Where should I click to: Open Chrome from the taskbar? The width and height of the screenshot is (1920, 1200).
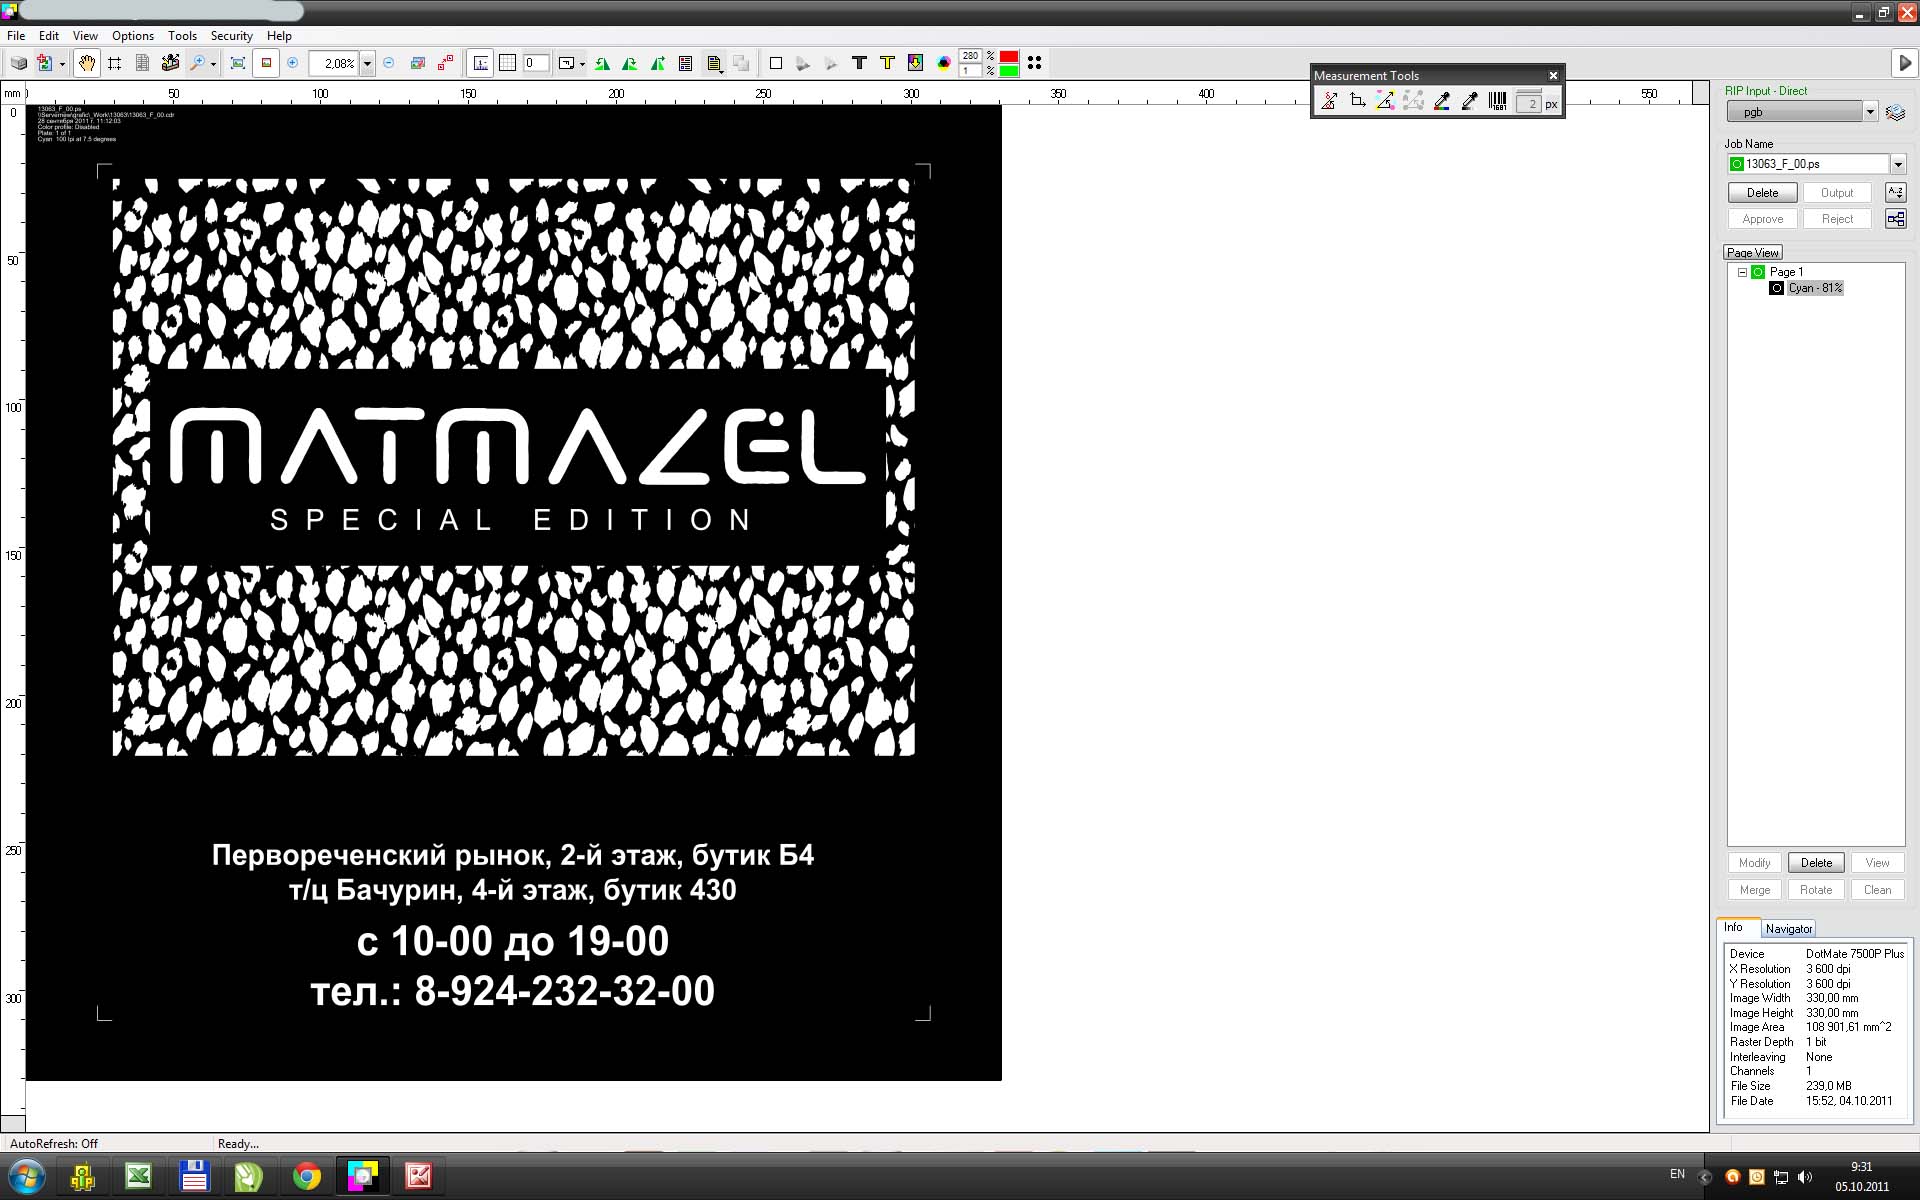[x=307, y=1176]
